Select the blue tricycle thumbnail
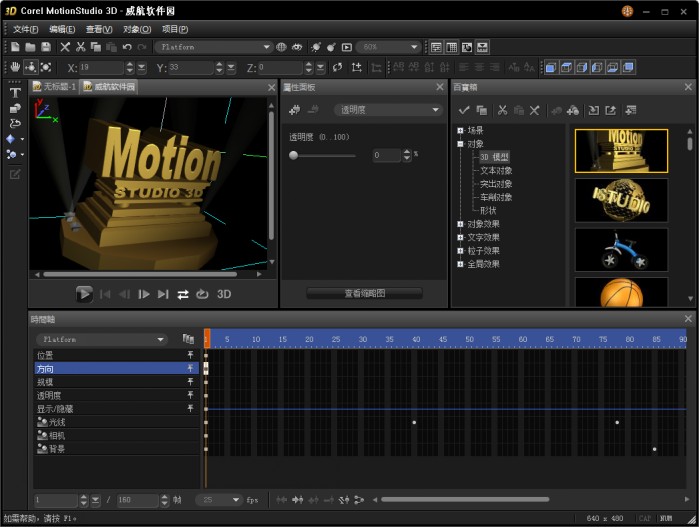This screenshot has width=699, height=527. 621,250
